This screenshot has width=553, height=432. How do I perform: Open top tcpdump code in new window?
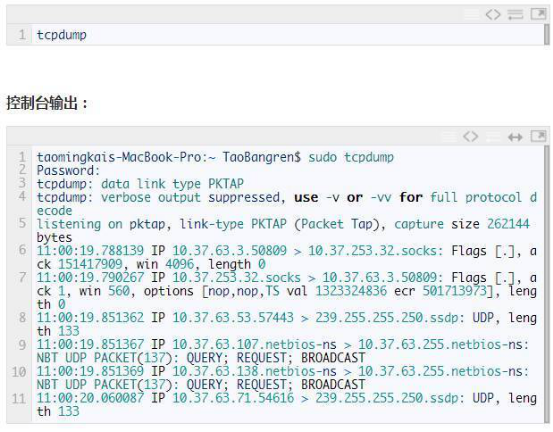pos(538,14)
